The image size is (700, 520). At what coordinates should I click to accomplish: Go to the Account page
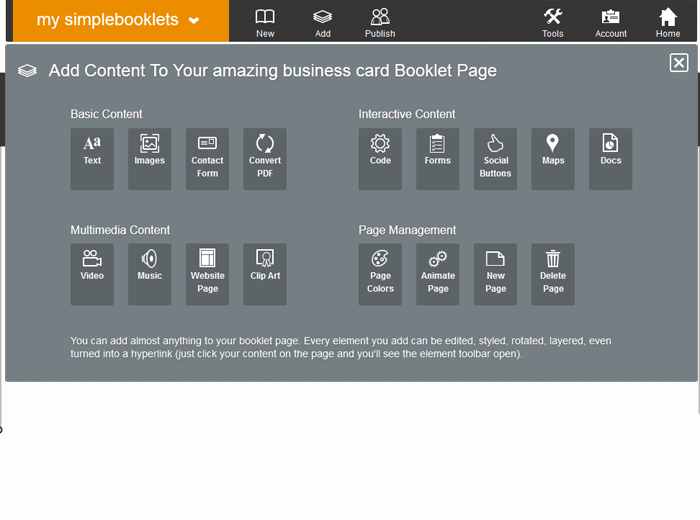pos(611,21)
